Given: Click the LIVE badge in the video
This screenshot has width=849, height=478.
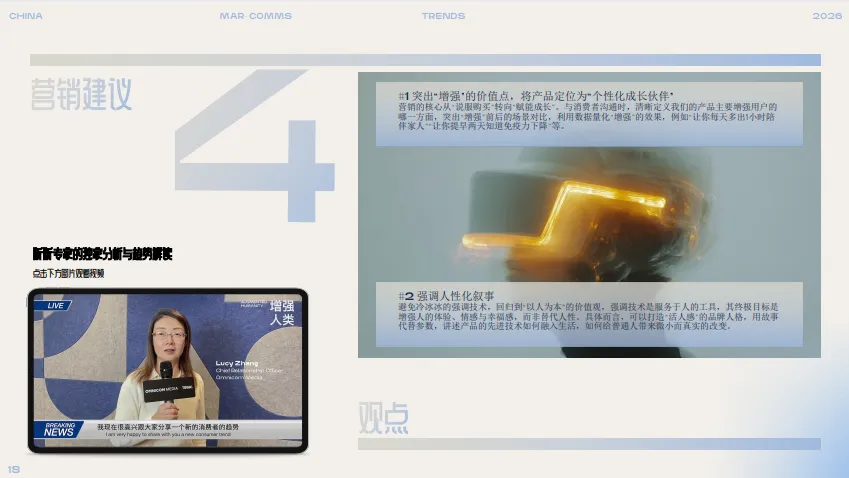Looking at the screenshot, I should (x=53, y=305).
